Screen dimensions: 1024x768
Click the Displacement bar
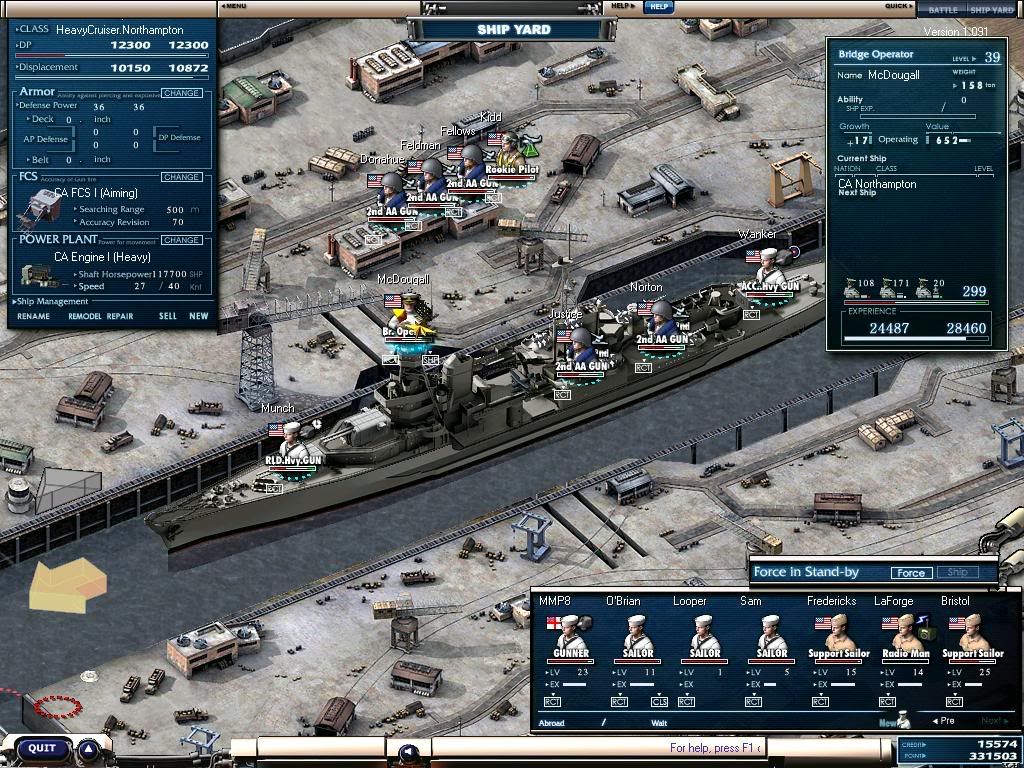pyautogui.click(x=111, y=78)
